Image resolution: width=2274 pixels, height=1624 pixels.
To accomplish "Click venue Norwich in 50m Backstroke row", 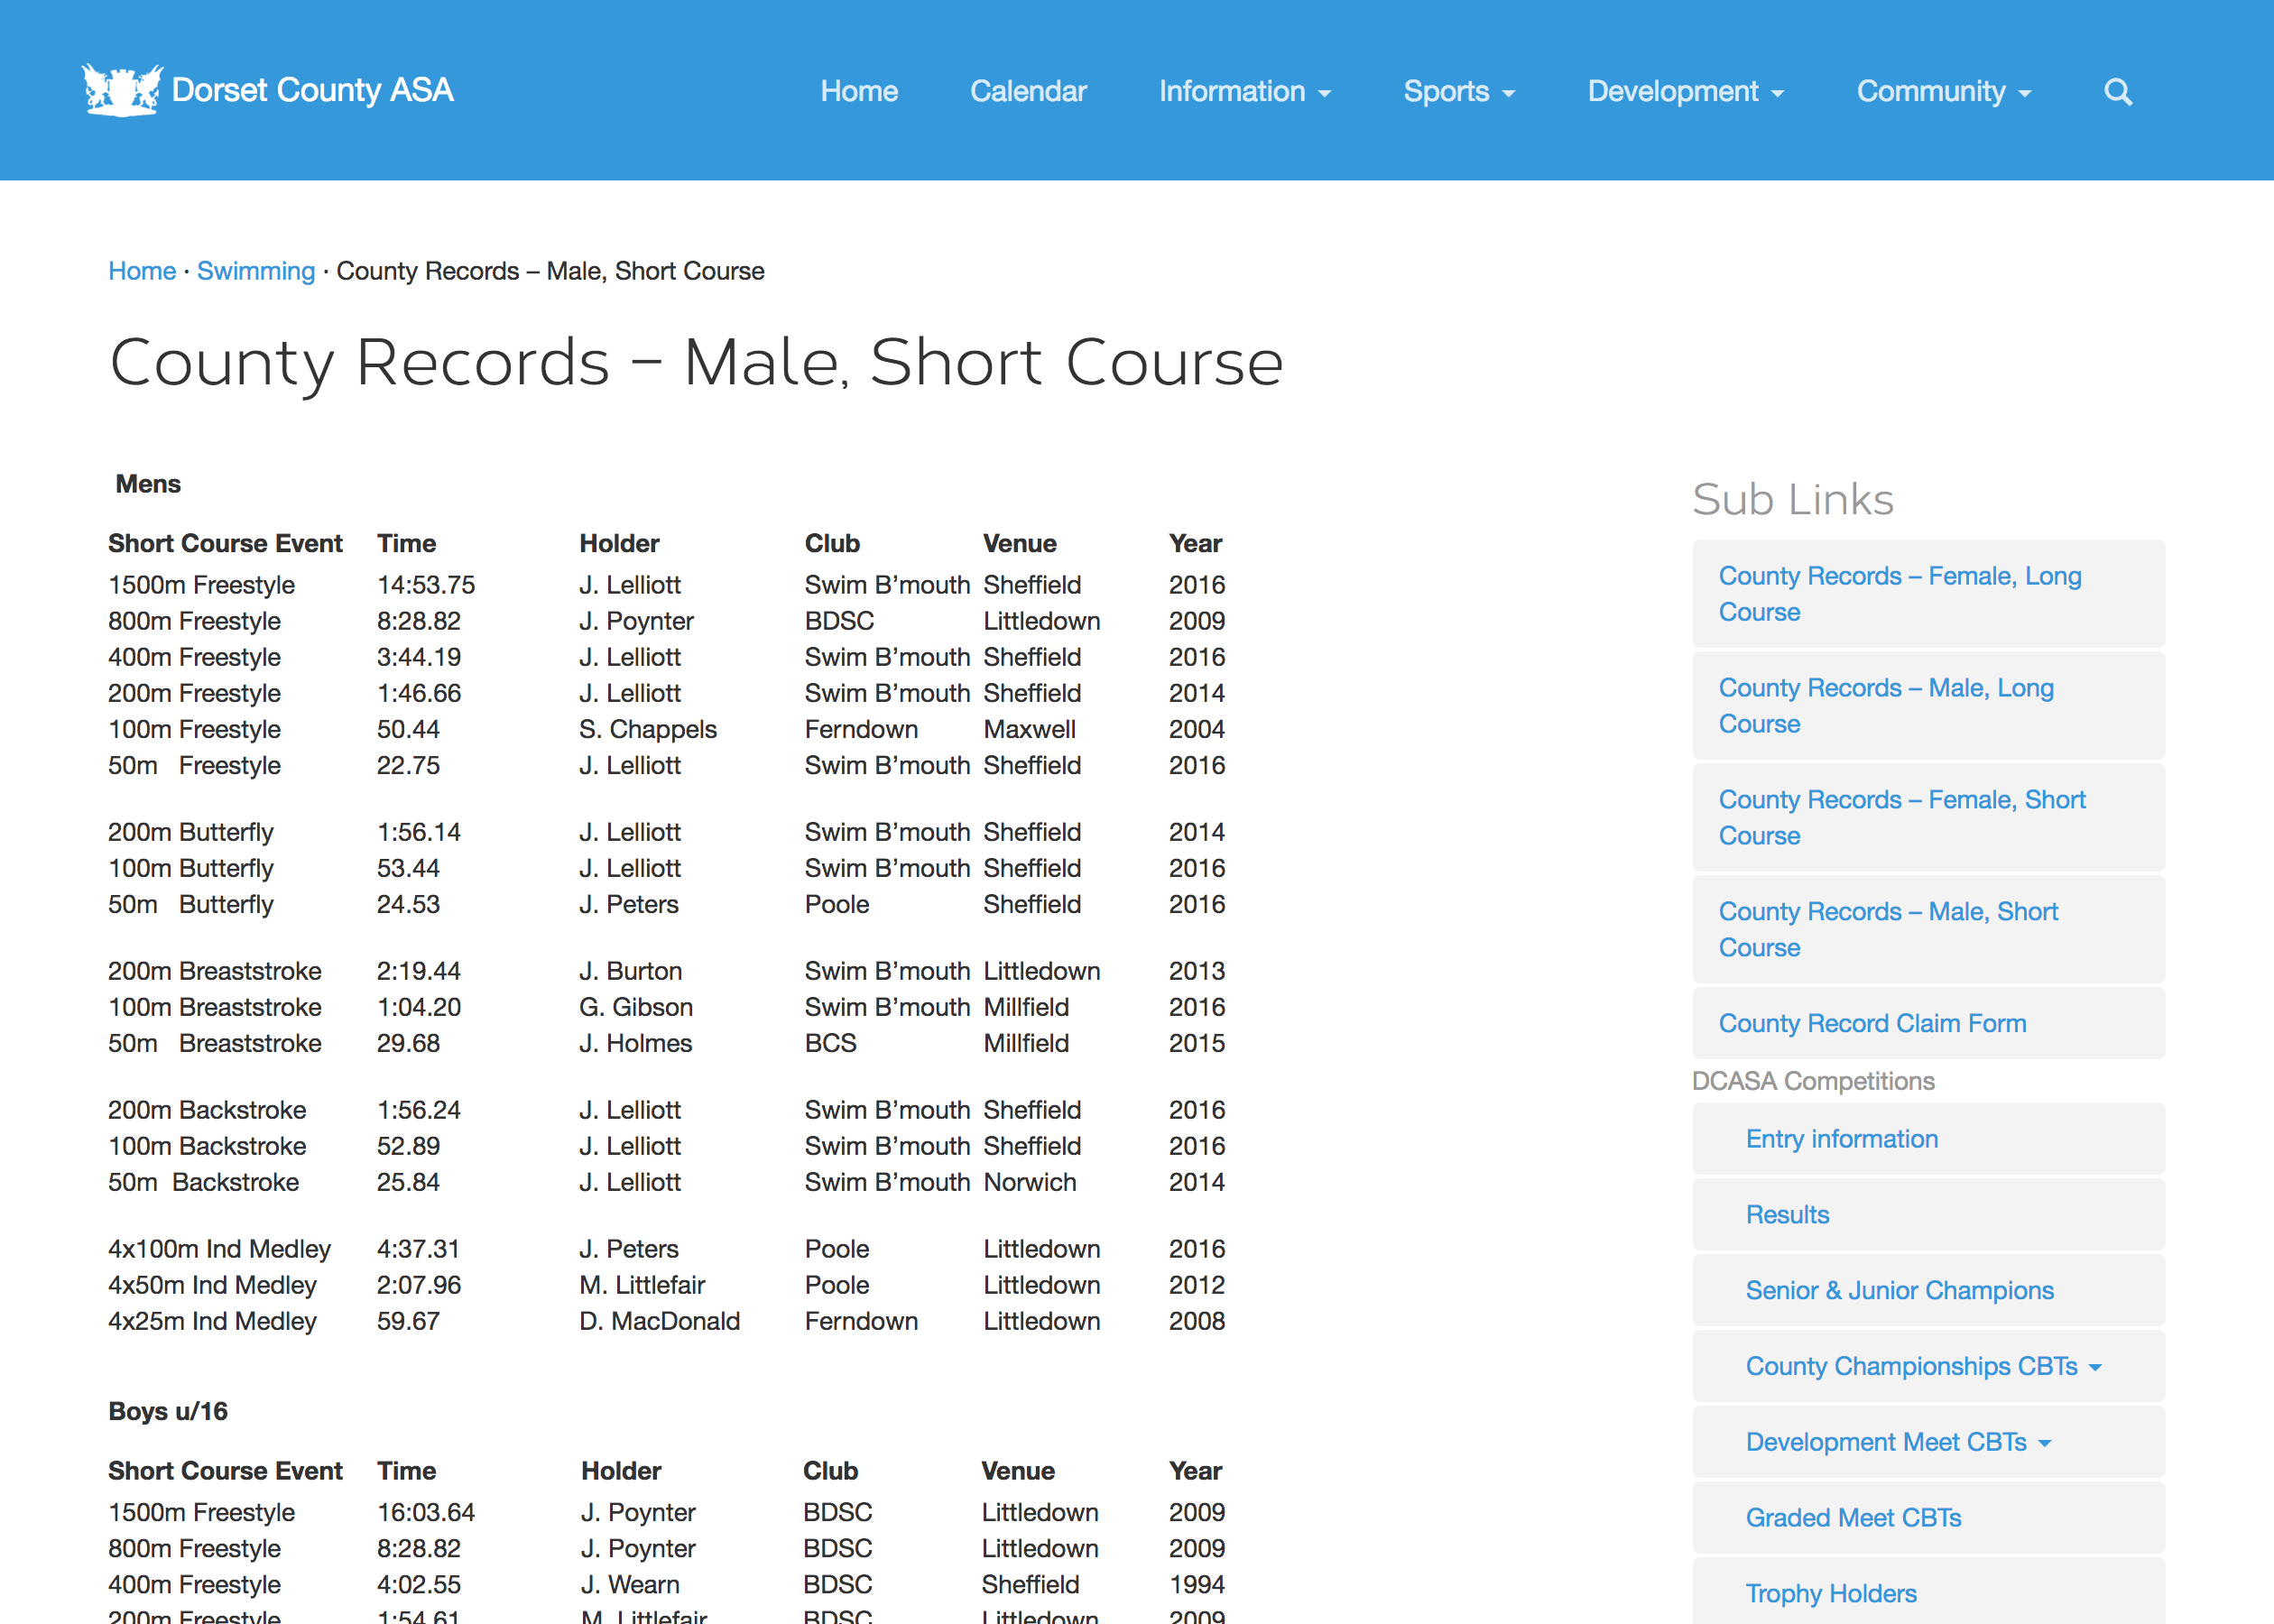I will click(1030, 1182).
